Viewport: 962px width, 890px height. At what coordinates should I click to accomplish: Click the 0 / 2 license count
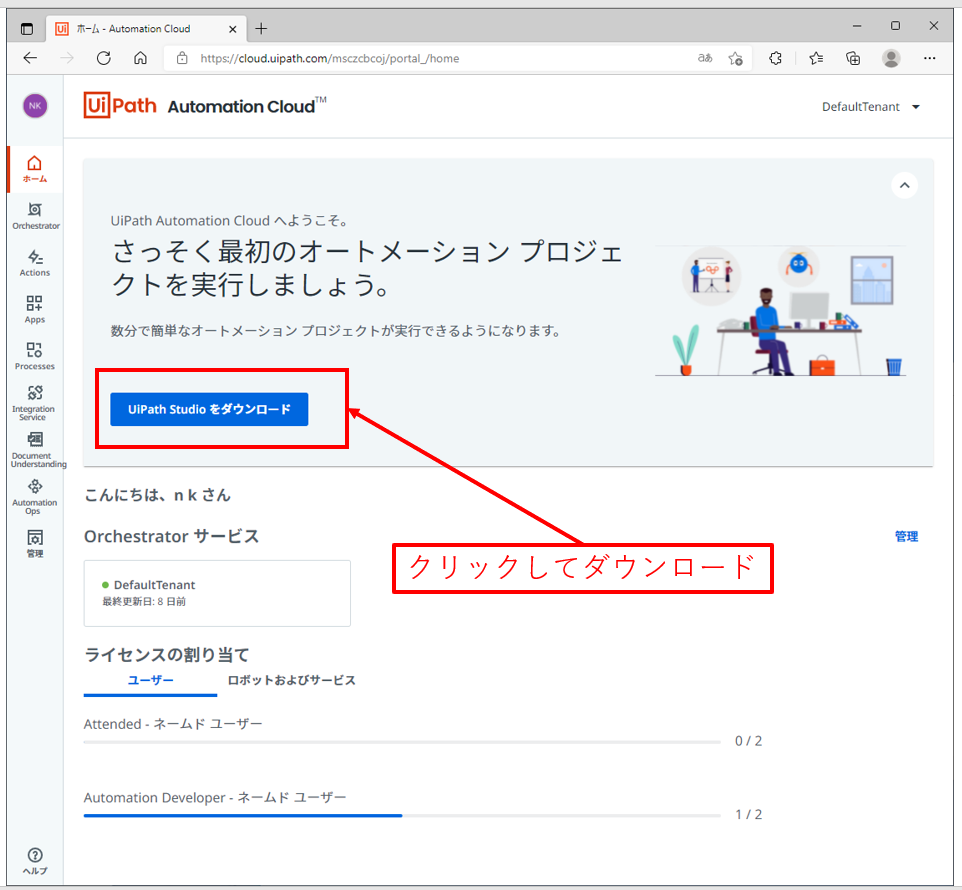click(748, 741)
